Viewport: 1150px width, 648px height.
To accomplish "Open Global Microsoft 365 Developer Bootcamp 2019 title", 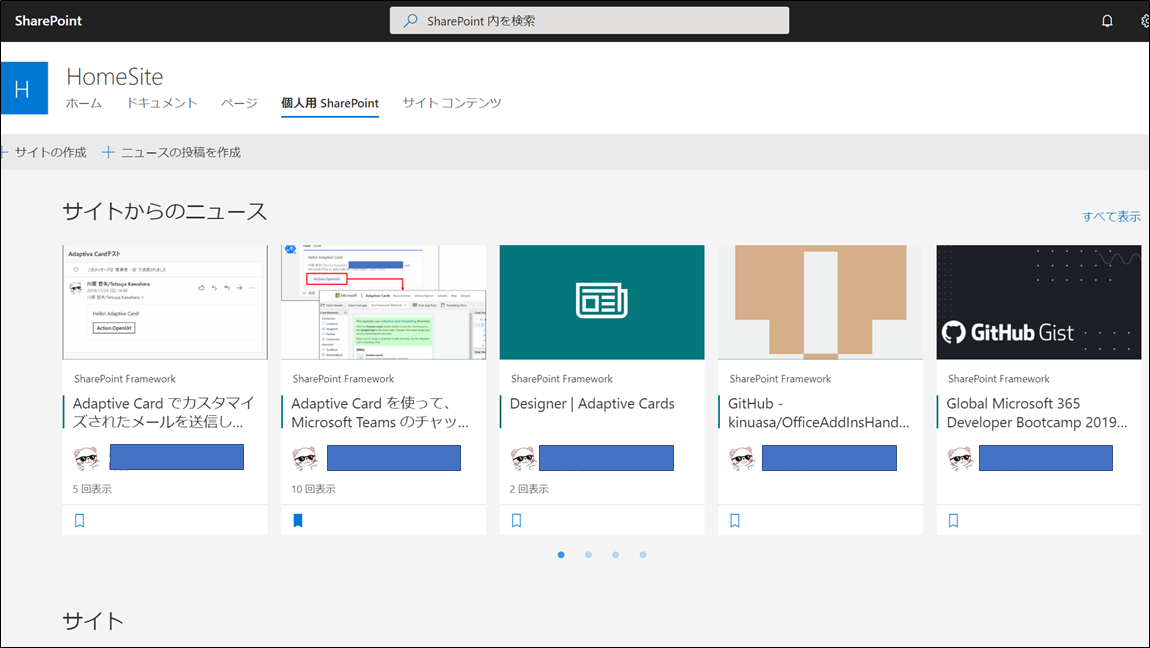I will click(1037, 413).
